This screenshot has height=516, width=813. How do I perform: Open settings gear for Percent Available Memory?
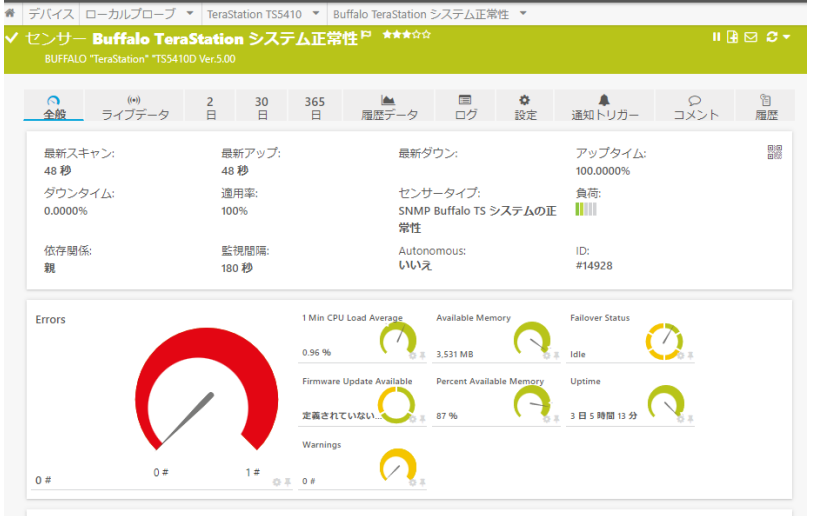click(x=546, y=419)
